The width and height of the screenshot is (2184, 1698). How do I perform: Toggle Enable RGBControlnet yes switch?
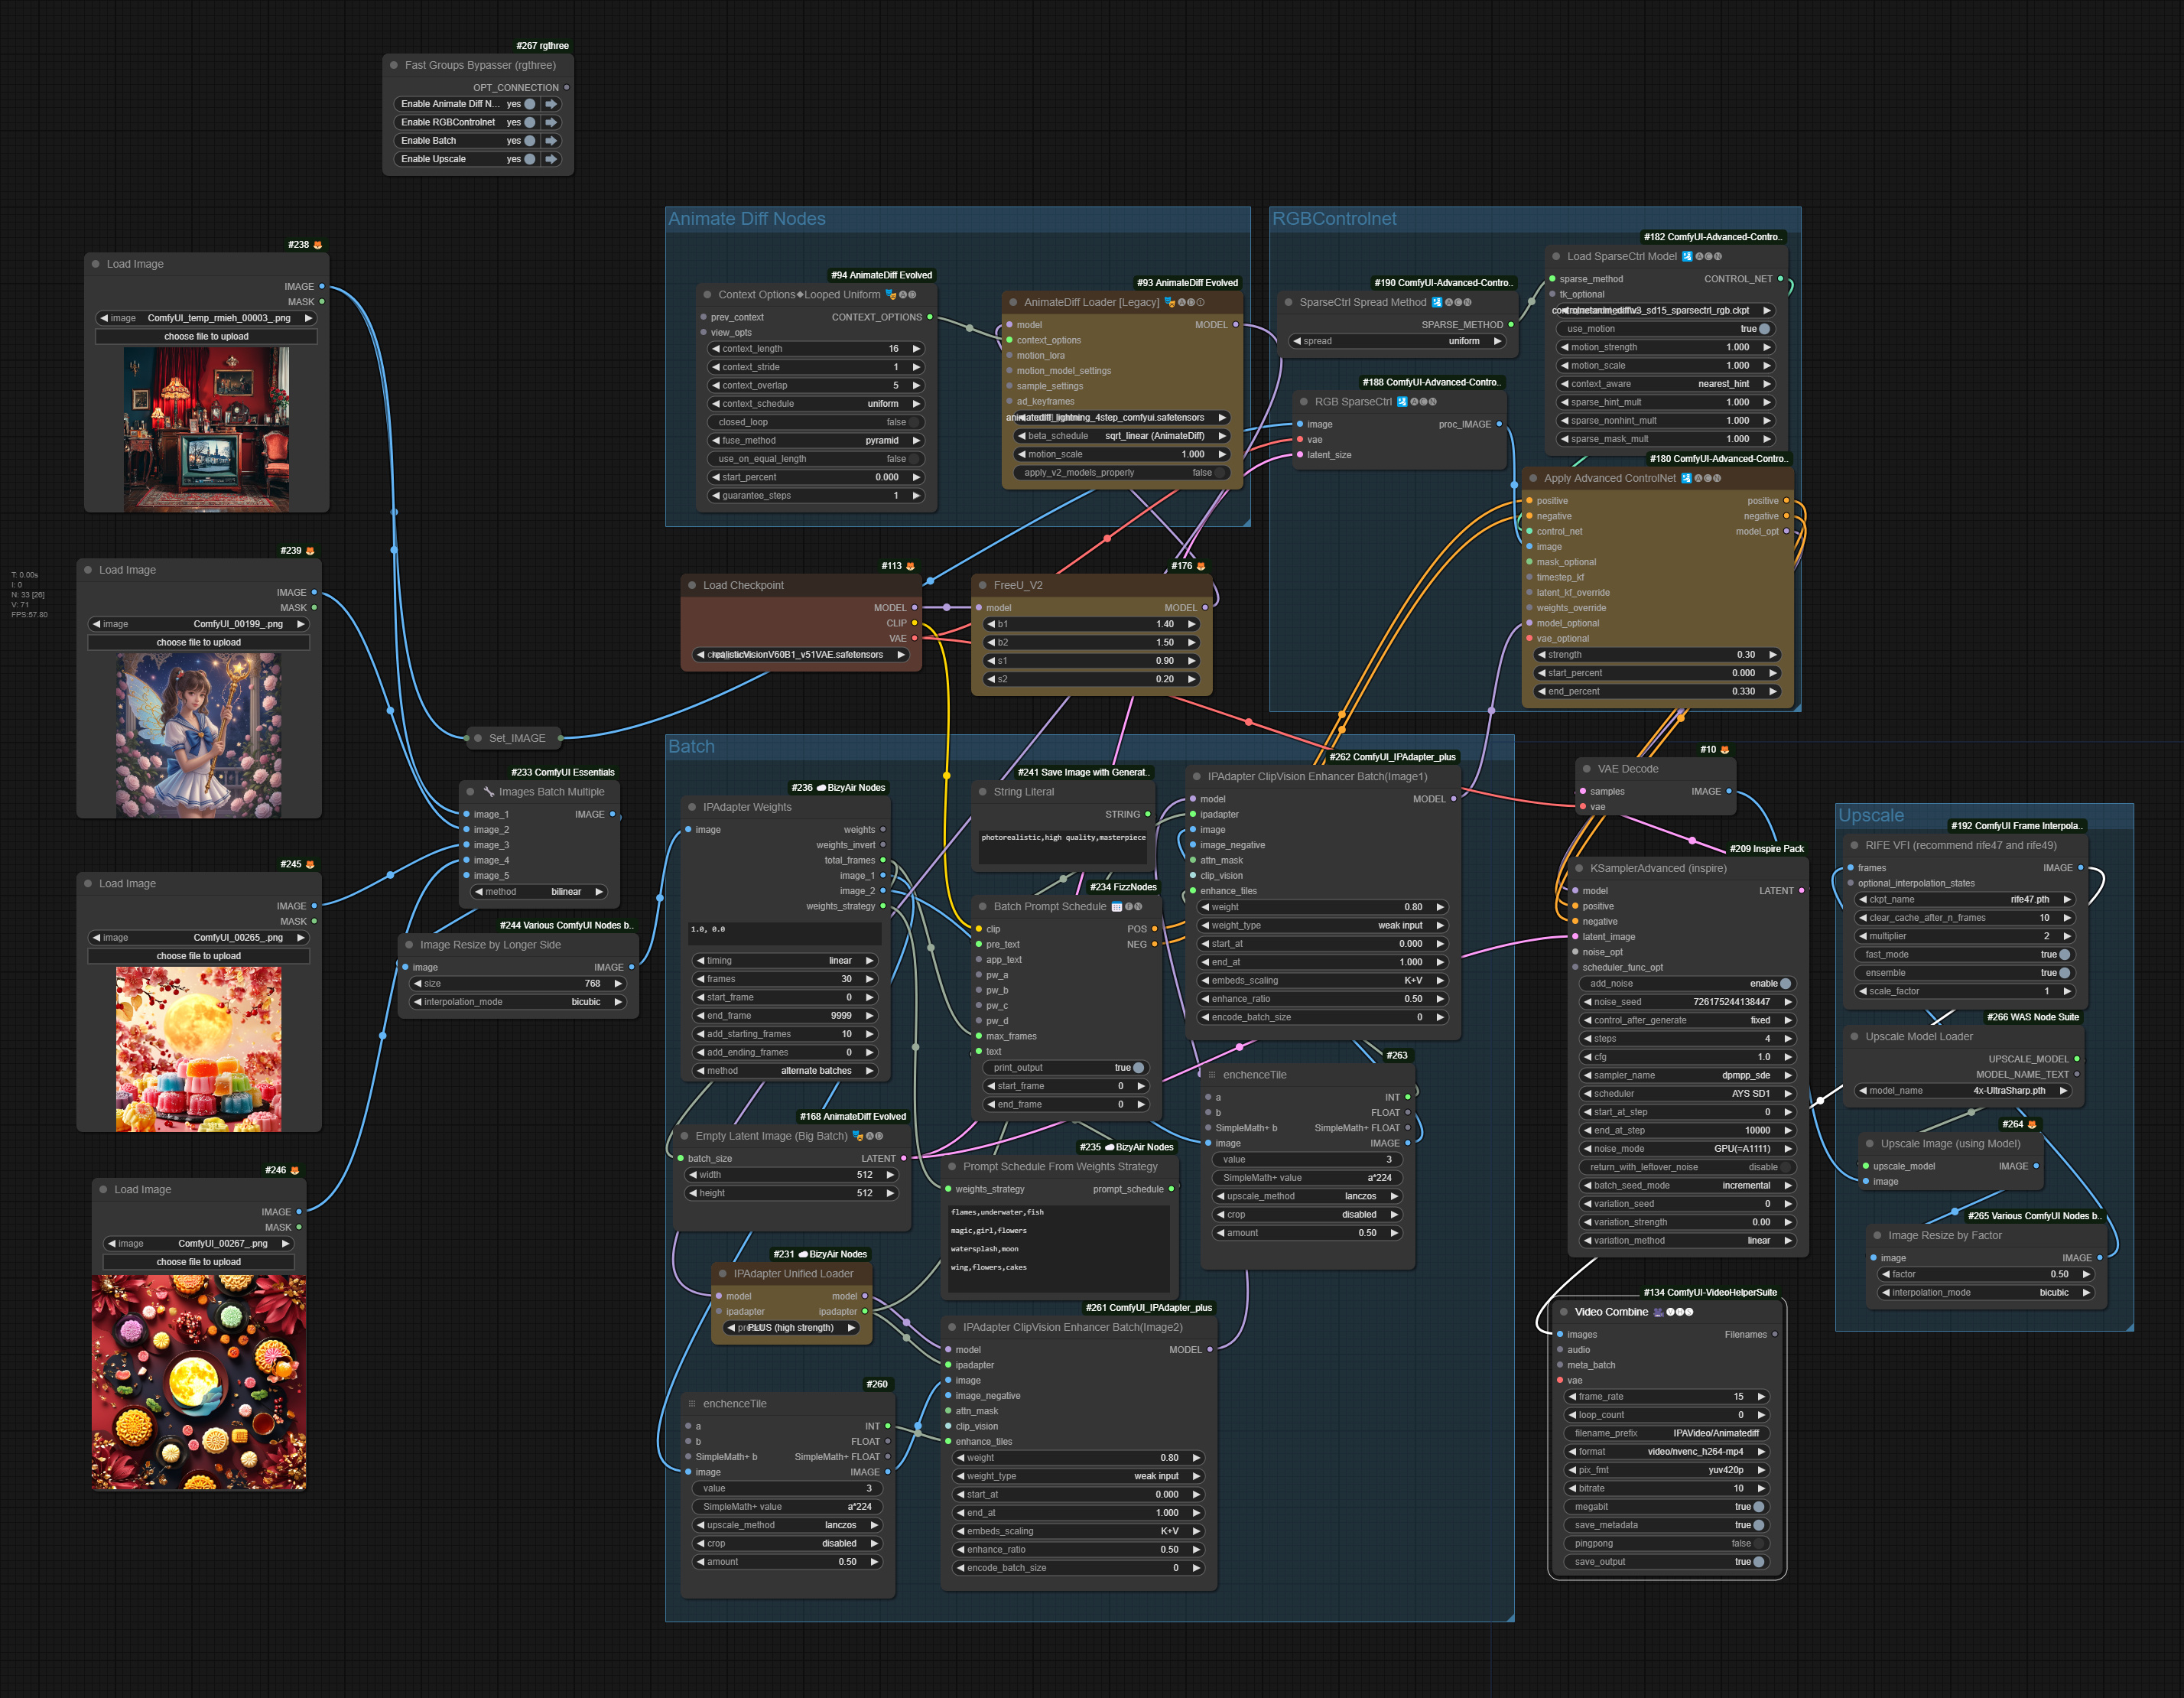point(530,122)
